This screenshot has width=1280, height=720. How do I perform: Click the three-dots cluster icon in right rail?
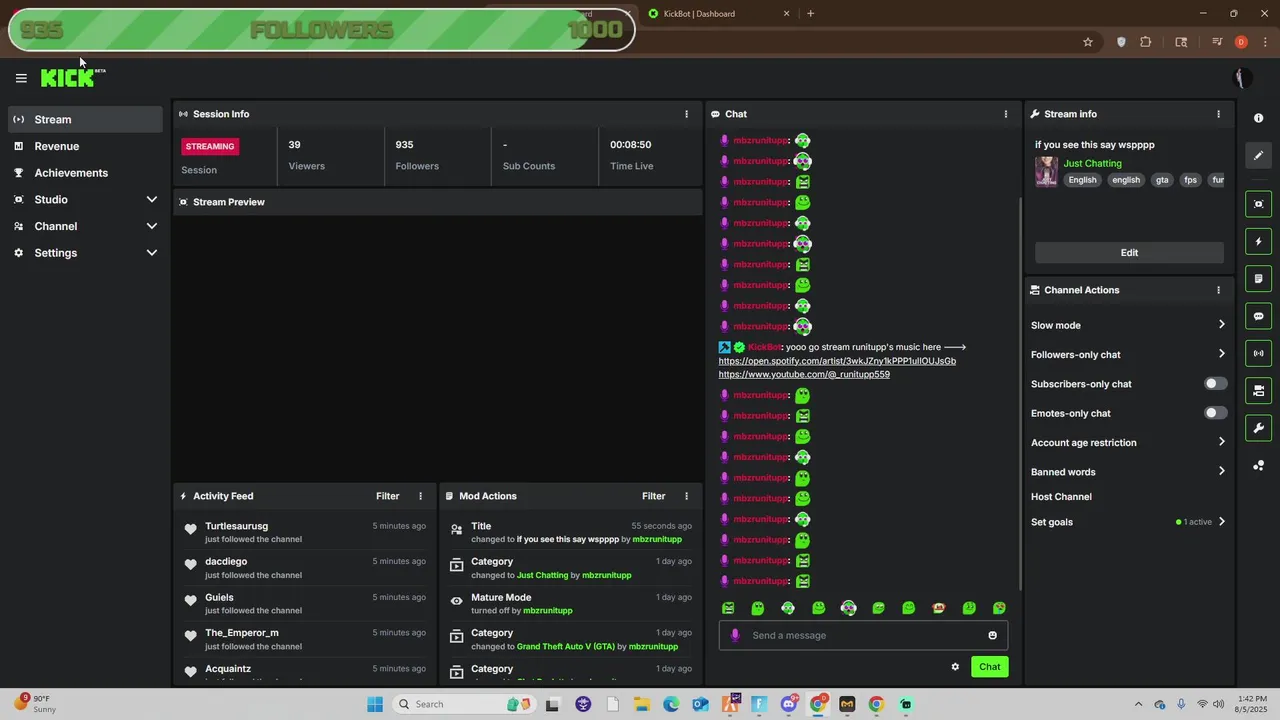[x=1258, y=465]
